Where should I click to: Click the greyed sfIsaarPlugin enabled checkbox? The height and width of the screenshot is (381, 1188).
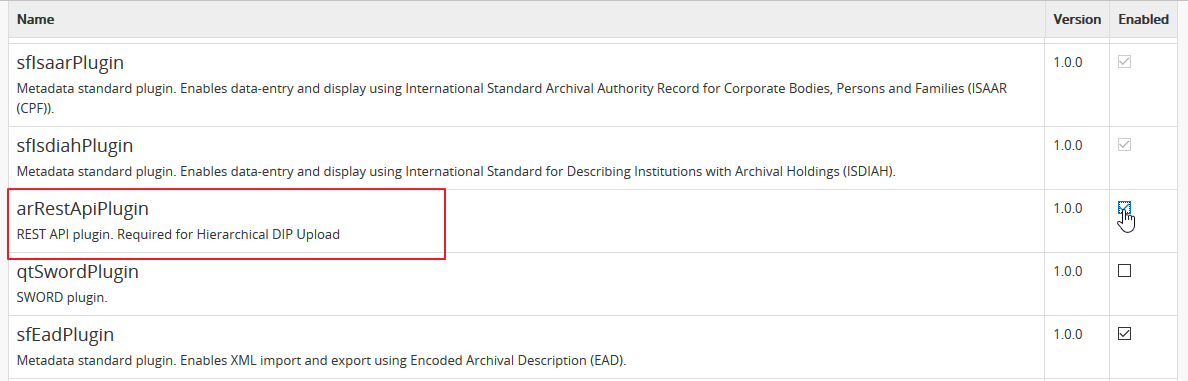point(1124,62)
